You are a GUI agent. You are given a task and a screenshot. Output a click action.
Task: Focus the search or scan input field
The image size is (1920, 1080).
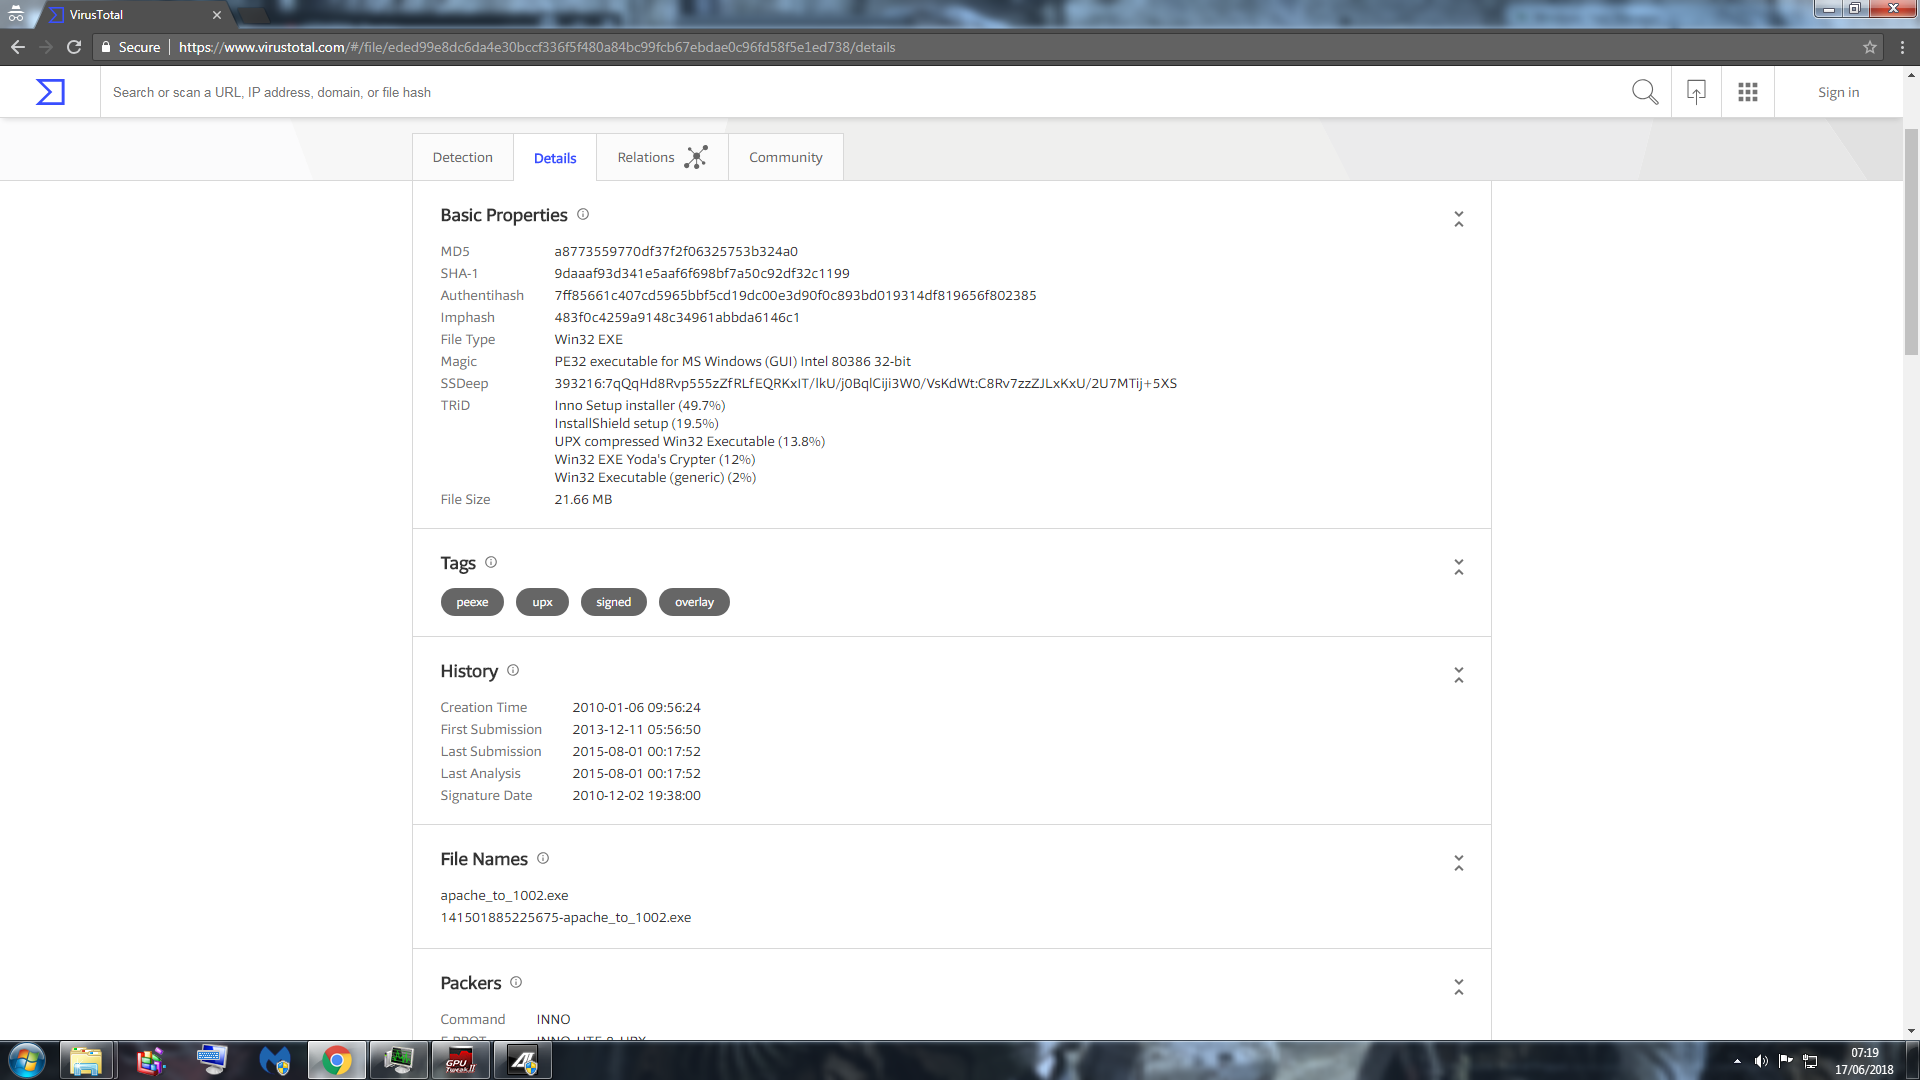[x=860, y=92]
